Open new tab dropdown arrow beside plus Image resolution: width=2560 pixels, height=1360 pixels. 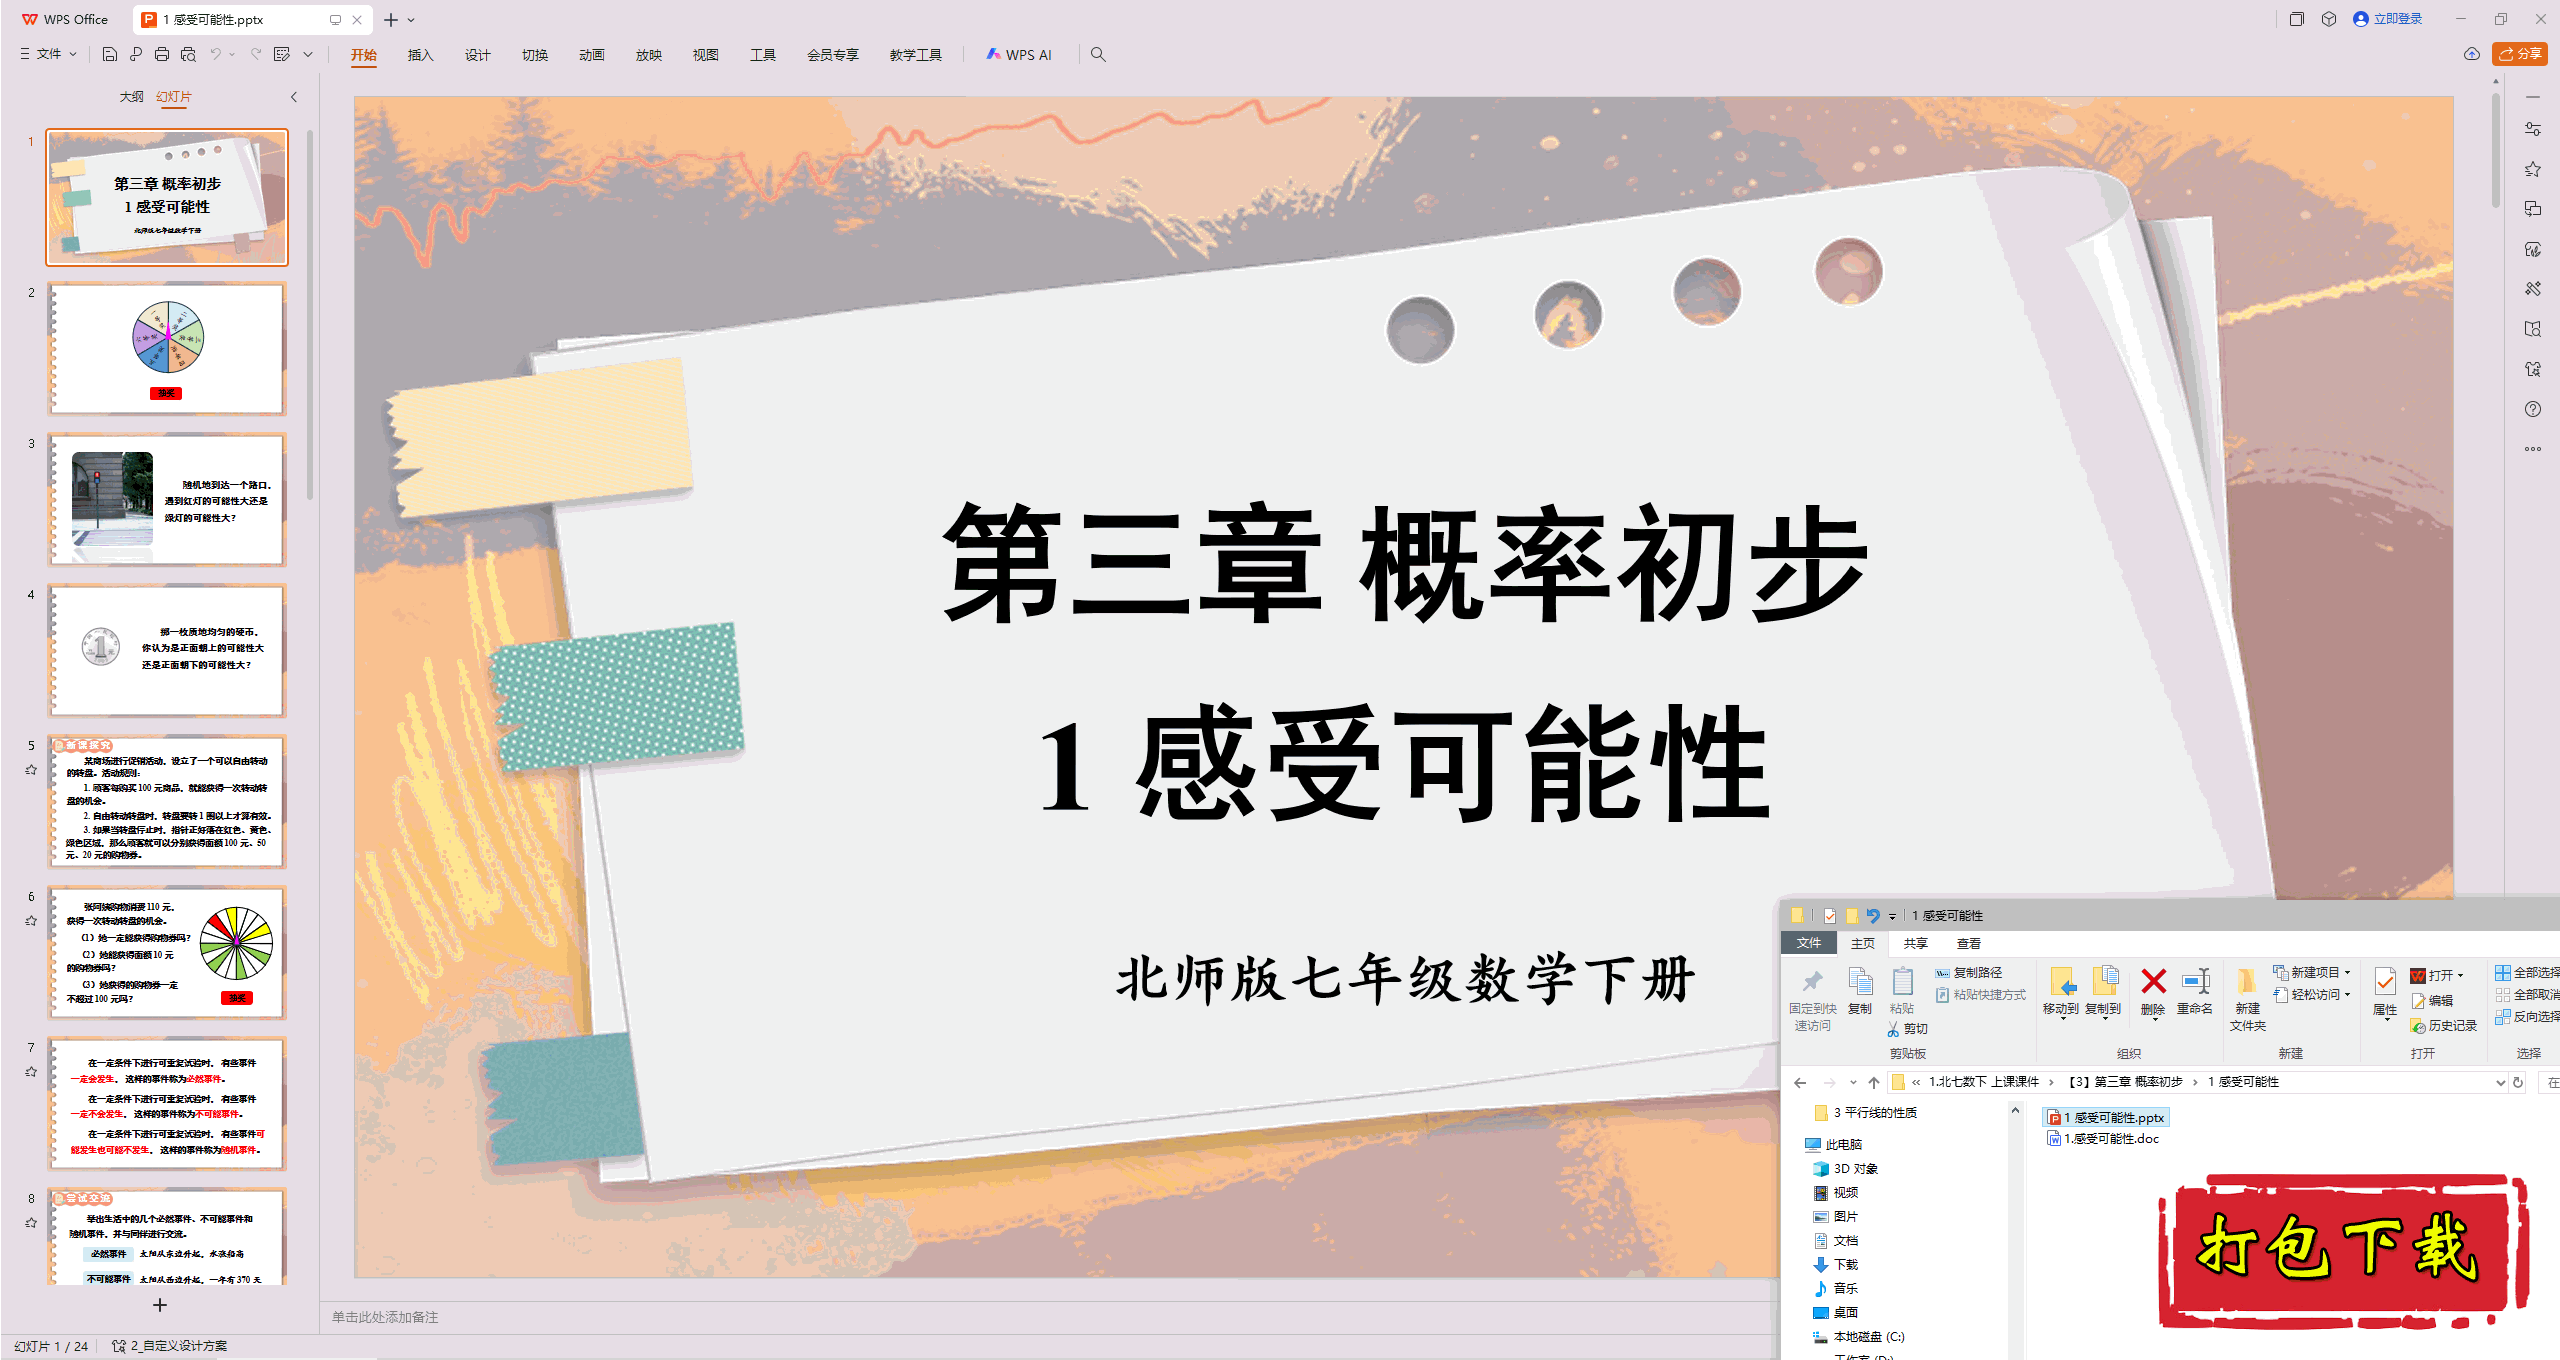[x=411, y=20]
